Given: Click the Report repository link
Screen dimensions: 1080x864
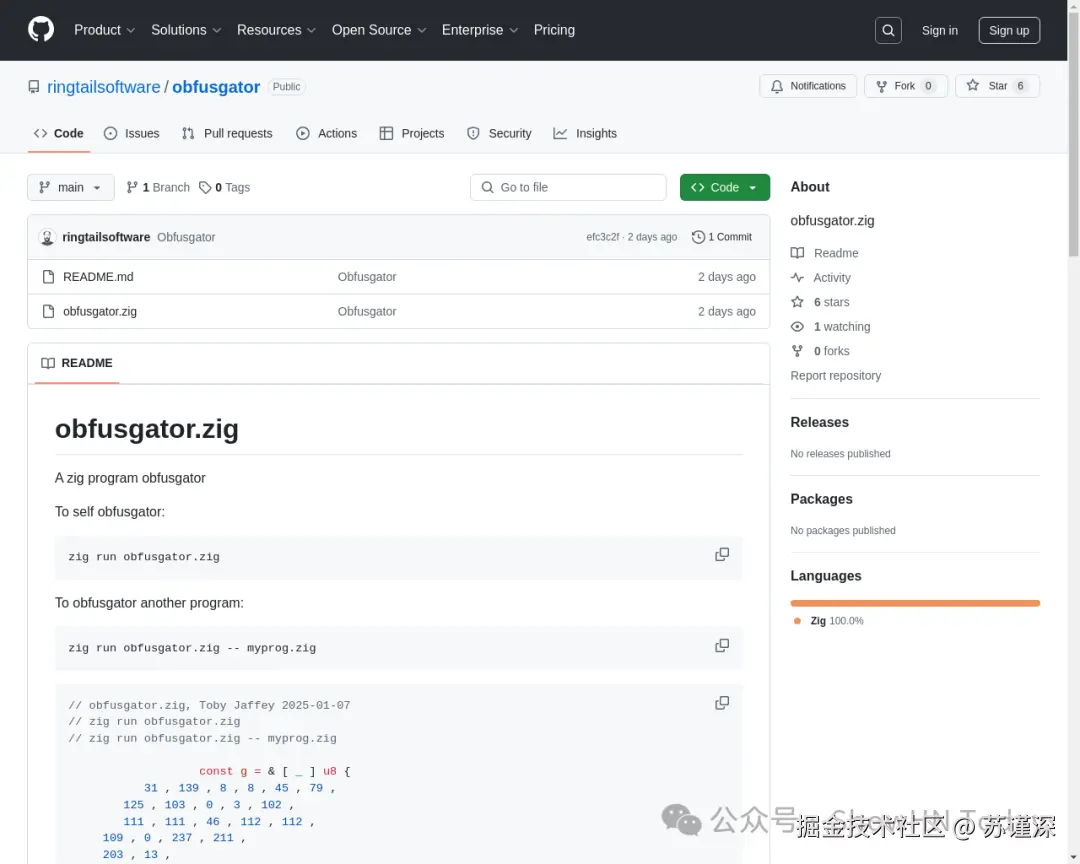Looking at the screenshot, I should 835,376.
